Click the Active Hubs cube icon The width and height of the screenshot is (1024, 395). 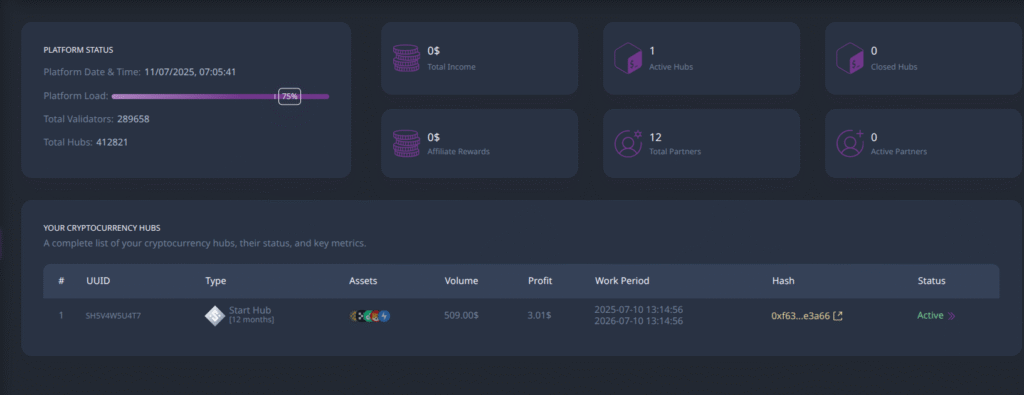coord(628,58)
